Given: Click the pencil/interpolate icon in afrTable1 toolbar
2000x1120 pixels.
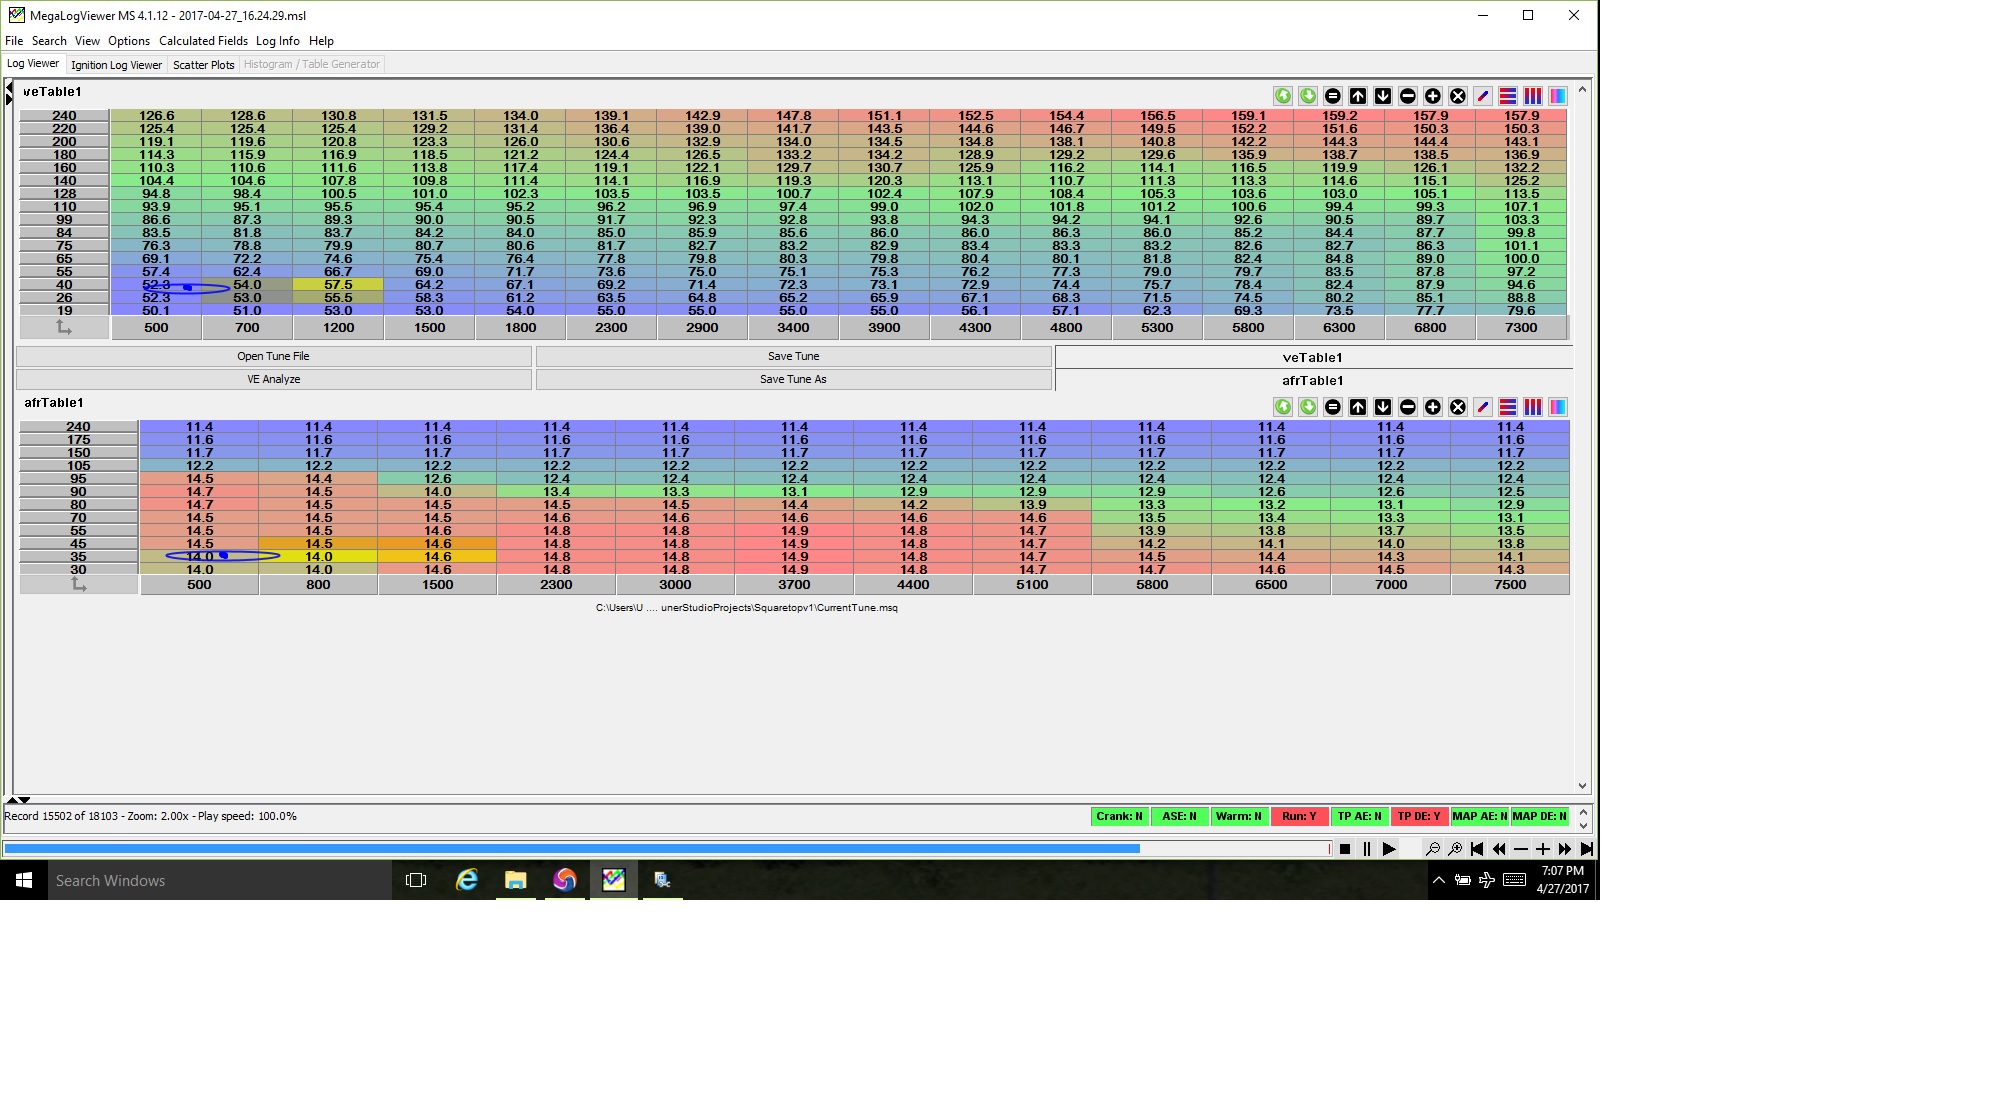Looking at the screenshot, I should pos(1483,407).
